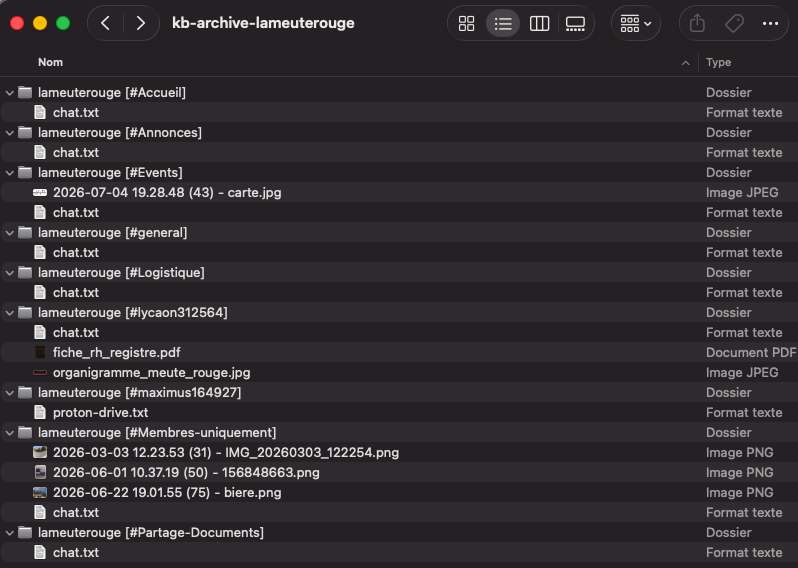Go back with the left arrow
Viewport: 798px width, 568px height.
pos(105,23)
